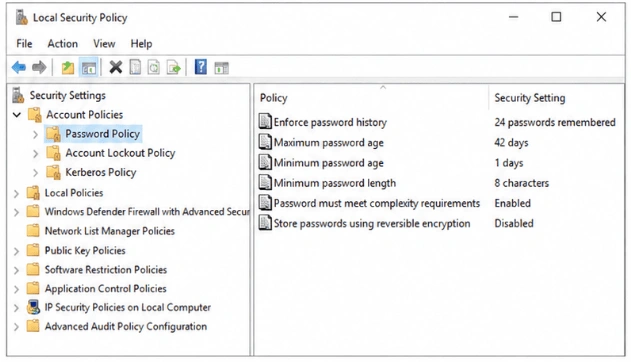
Task: Open the File menu
Action: click(x=24, y=43)
